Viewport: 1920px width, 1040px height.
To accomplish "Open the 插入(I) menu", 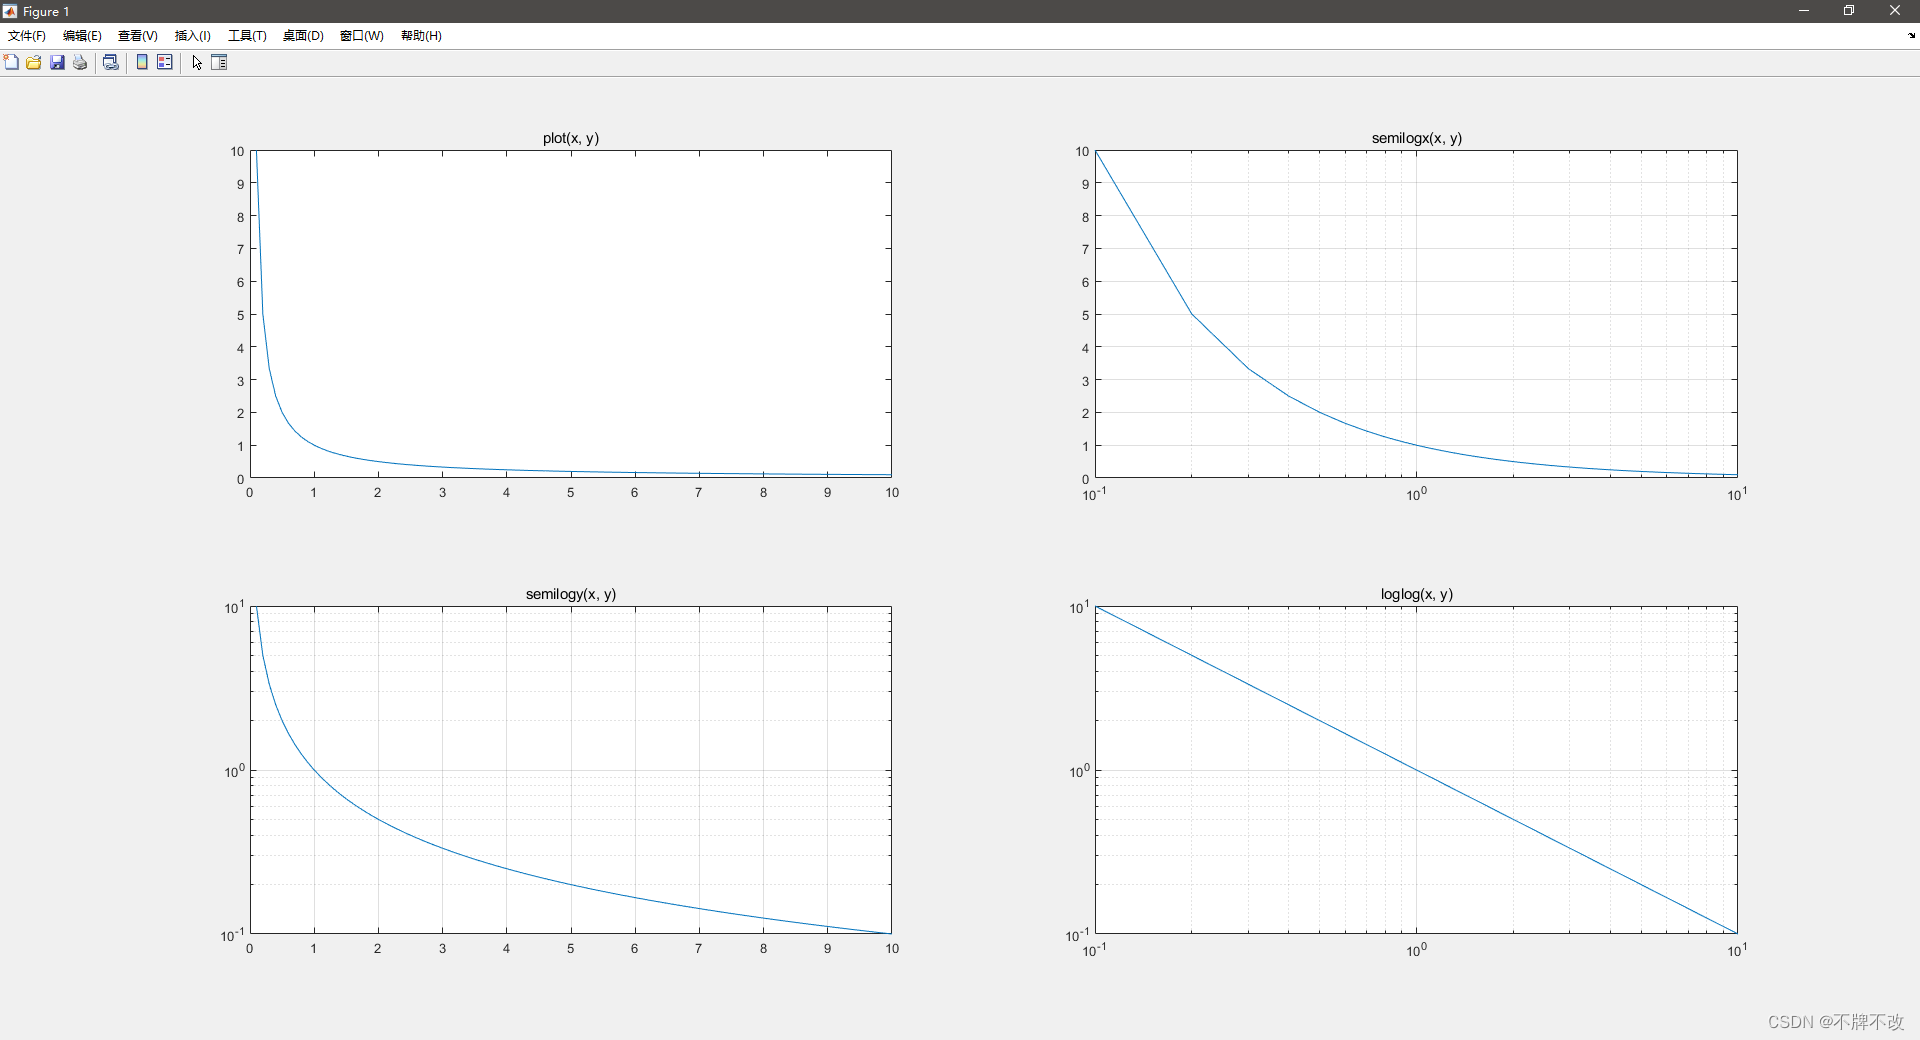I will [193, 35].
